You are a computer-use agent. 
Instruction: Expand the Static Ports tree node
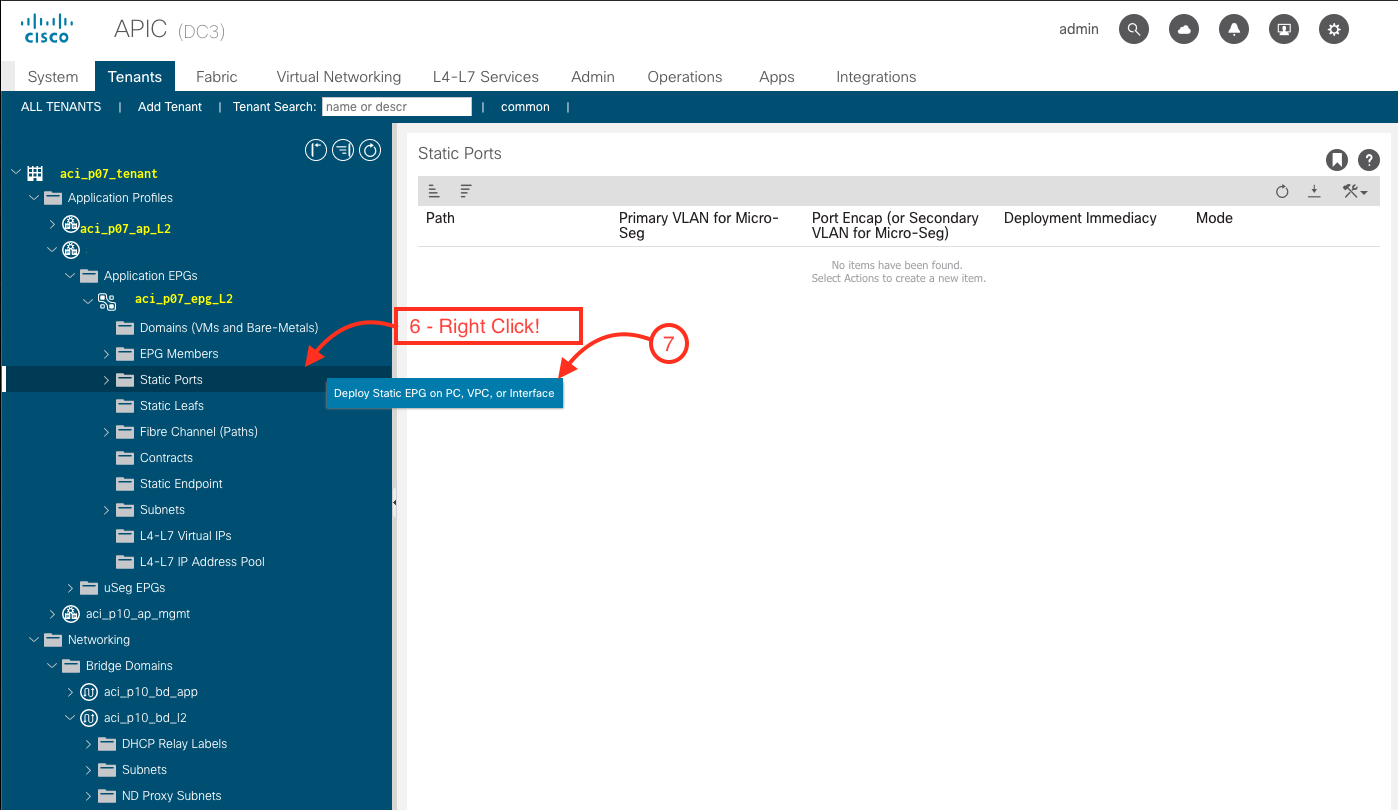pos(107,380)
